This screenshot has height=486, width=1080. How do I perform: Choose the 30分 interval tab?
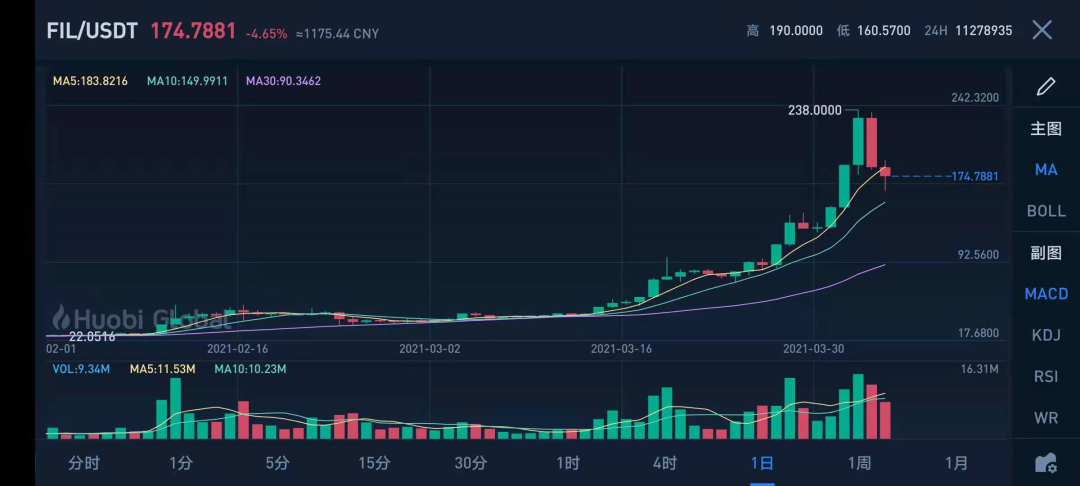tap(471, 463)
